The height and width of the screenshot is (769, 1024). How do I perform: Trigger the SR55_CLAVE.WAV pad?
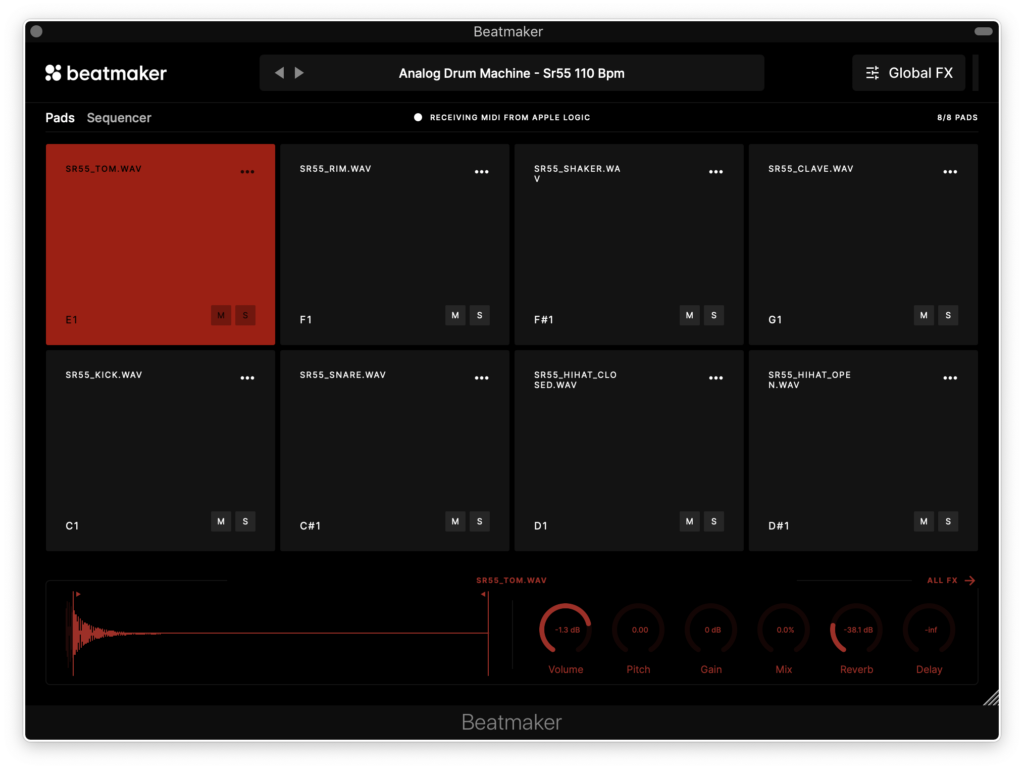[863, 244]
